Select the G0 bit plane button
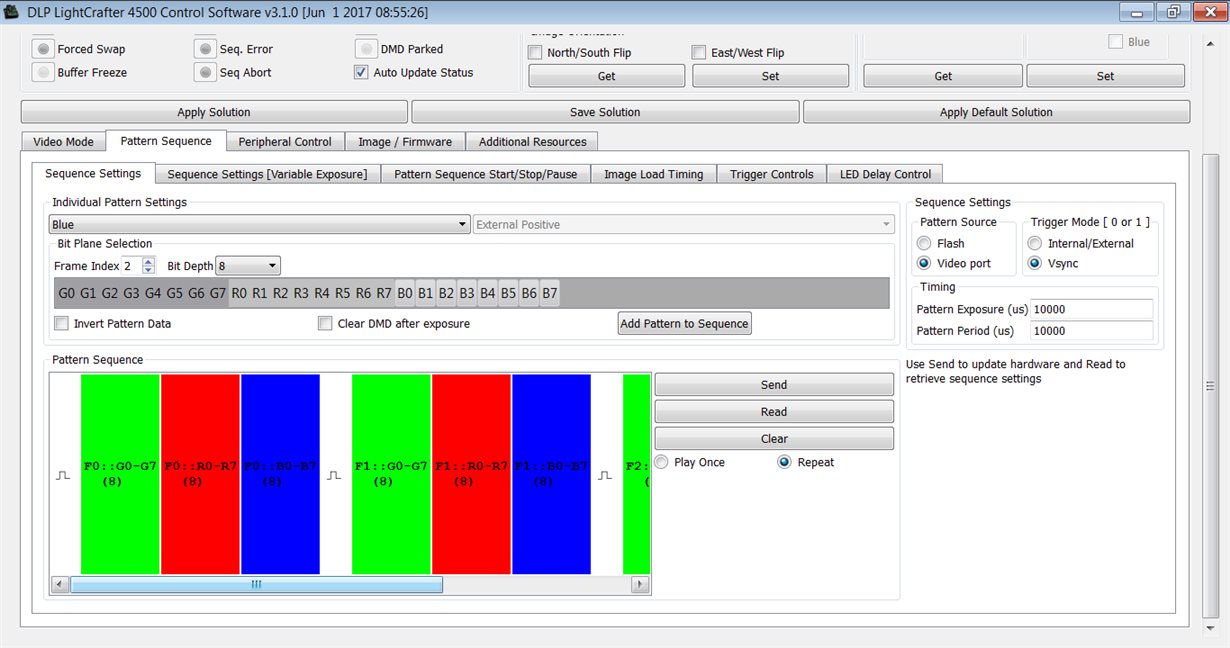The height and width of the screenshot is (648, 1230). pos(67,294)
